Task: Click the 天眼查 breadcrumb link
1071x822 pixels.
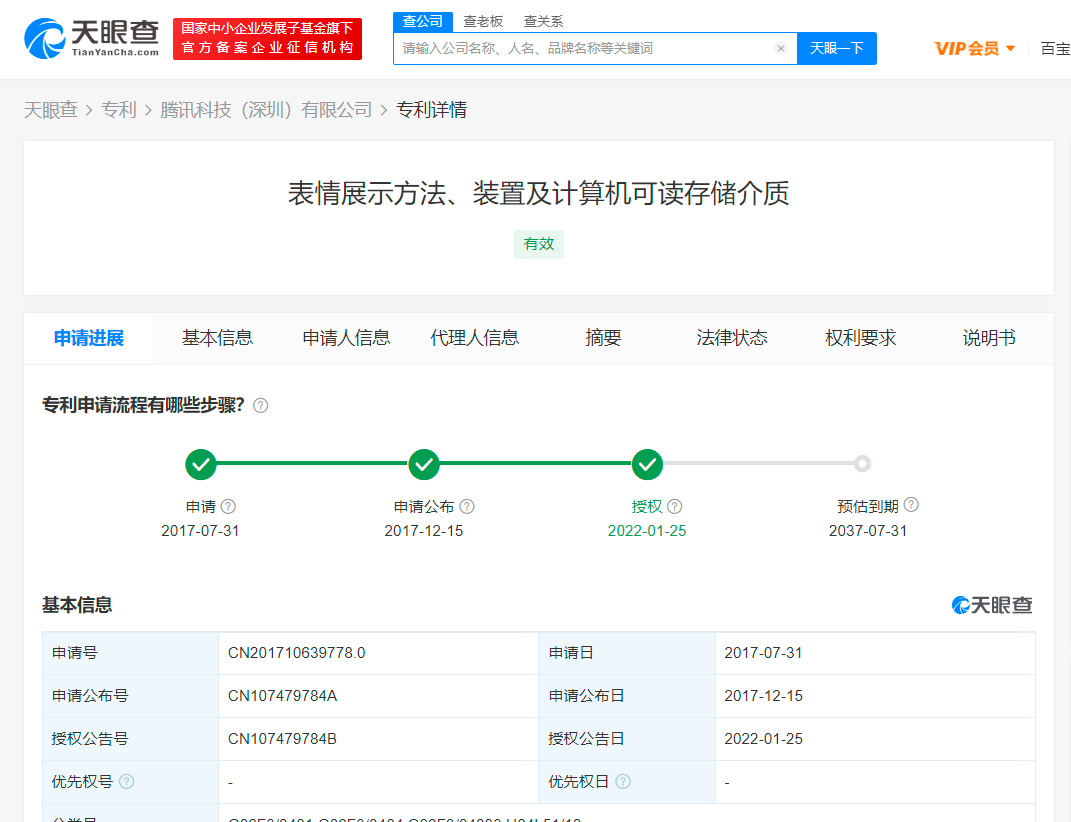Action: [x=51, y=110]
